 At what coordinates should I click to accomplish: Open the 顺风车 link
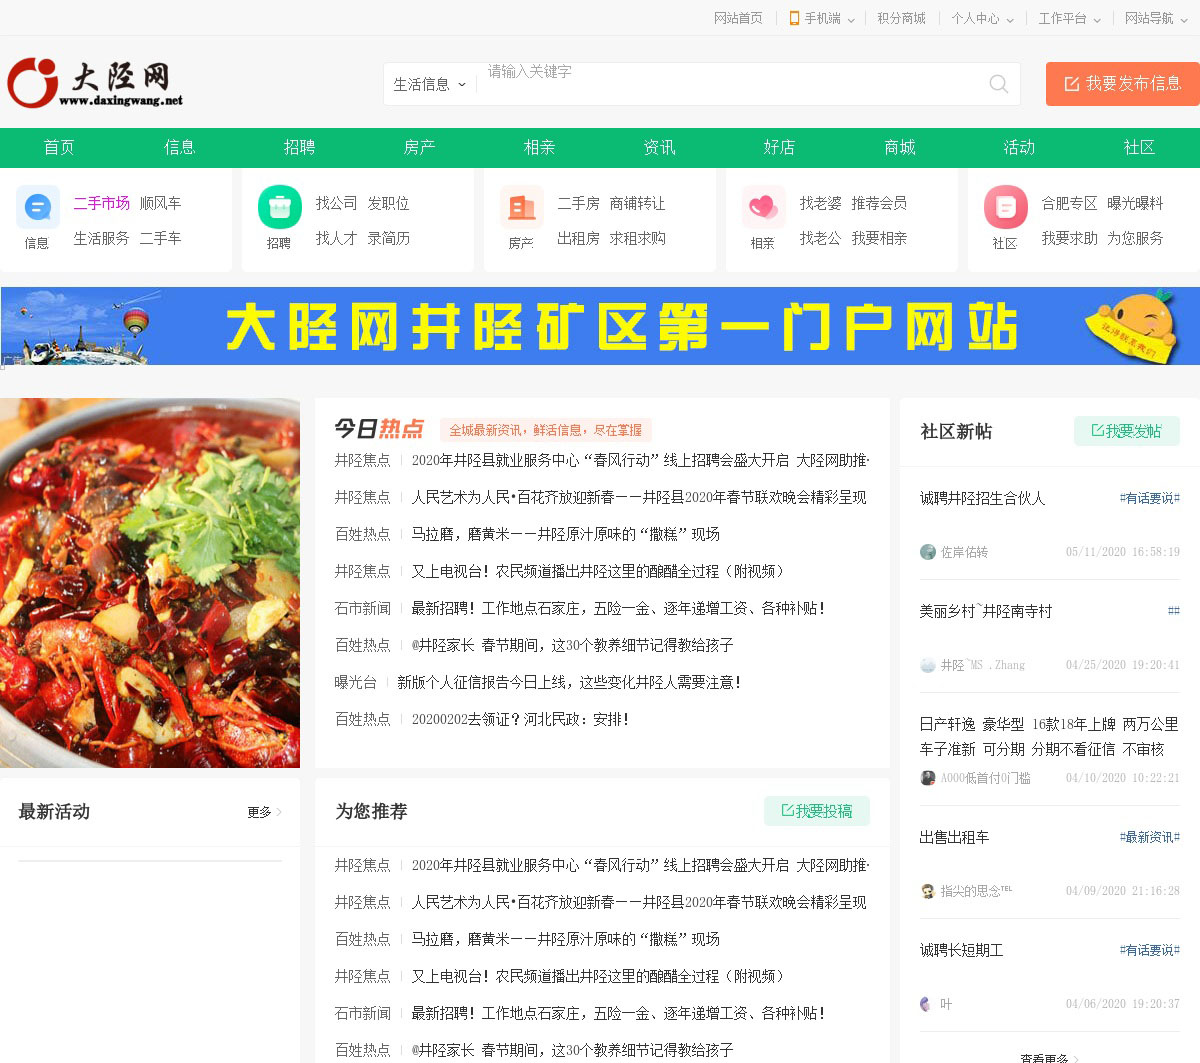click(x=160, y=203)
